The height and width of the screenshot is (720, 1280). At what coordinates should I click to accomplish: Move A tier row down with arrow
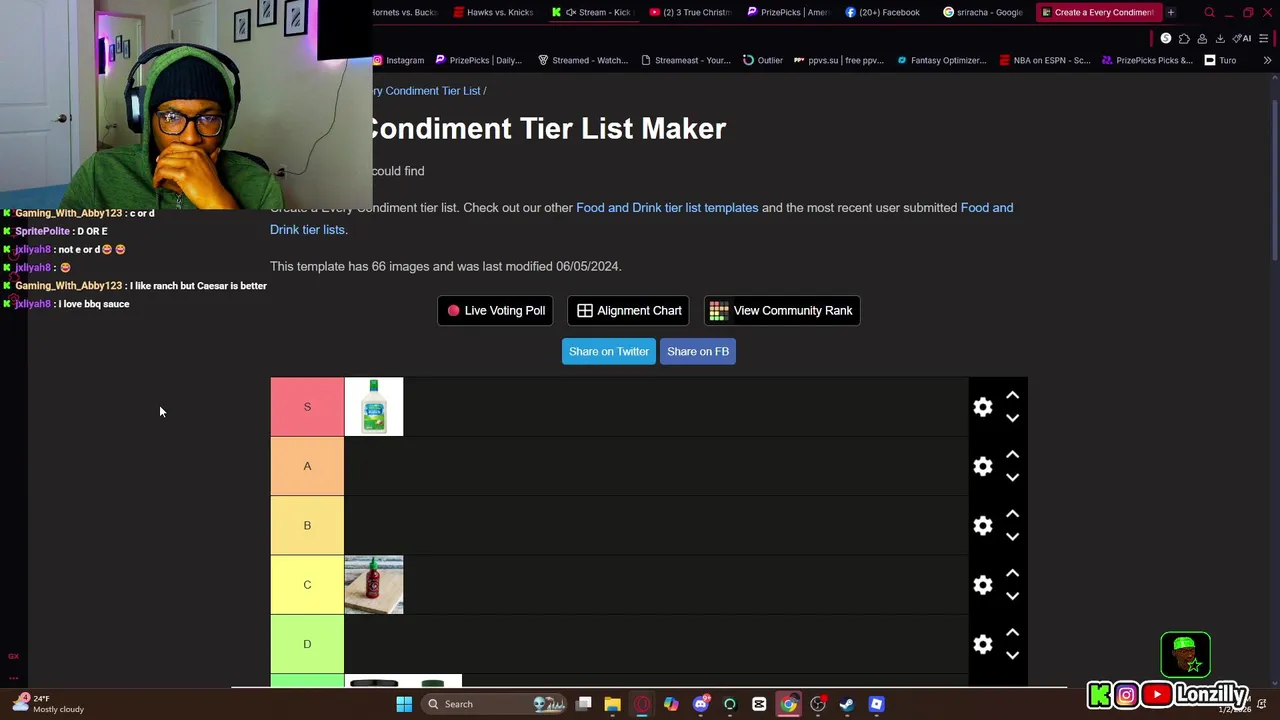pyautogui.click(x=1012, y=477)
